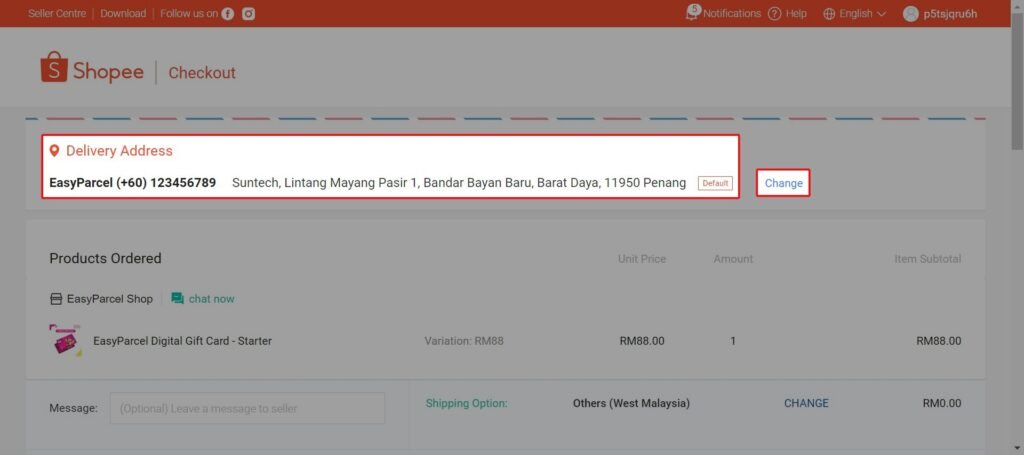Click the Variation: RM88 text
The height and width of the screenshot is (455, 1024).
[x=464, y=341]
